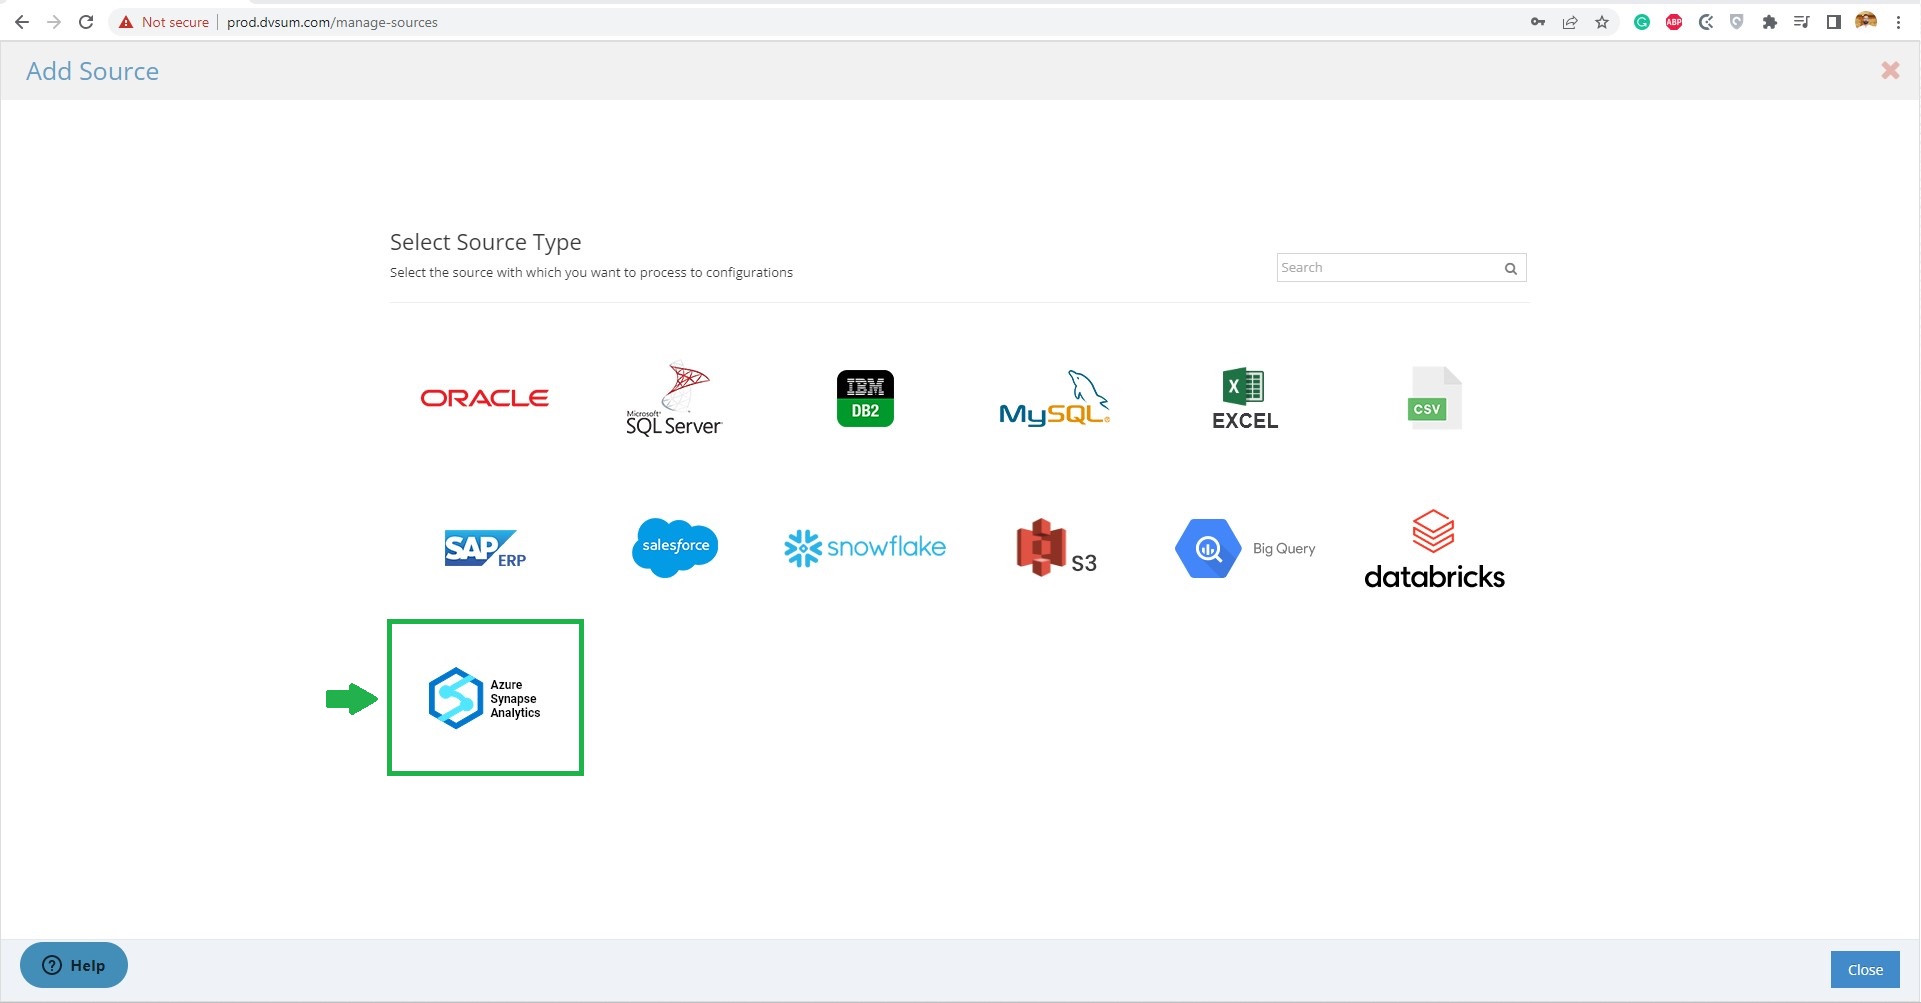This screenshot has height=1003, width=1921.
Task: Select Microsoft SQL Server as the source
Action: coord(672,398)
